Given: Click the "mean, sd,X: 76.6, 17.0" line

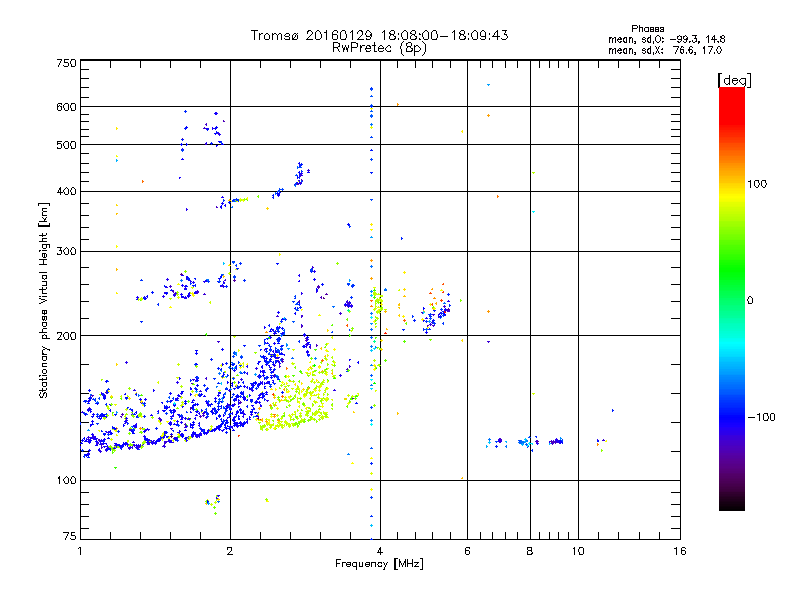Looking at the screenshot, I should click(x=665, y=50).
